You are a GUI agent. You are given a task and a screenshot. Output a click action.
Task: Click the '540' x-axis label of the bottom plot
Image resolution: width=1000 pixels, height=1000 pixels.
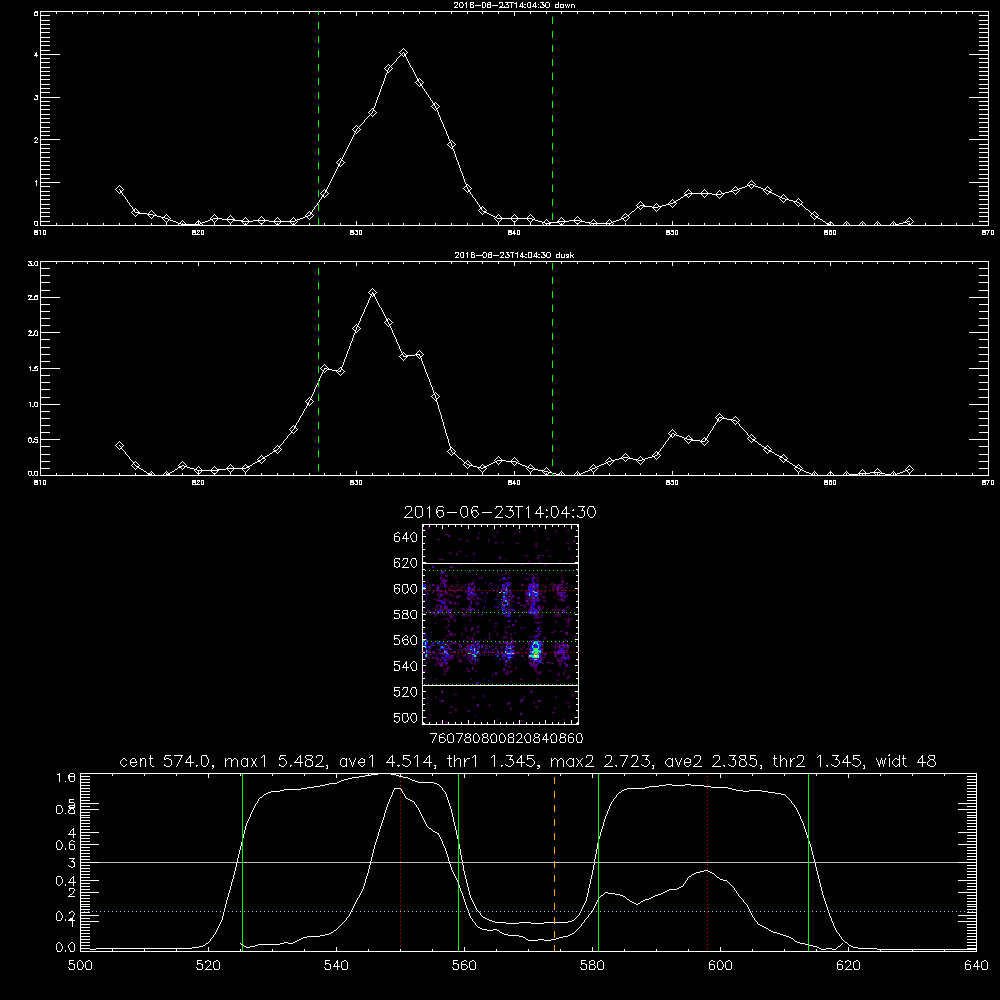click(x=336, y=966)
